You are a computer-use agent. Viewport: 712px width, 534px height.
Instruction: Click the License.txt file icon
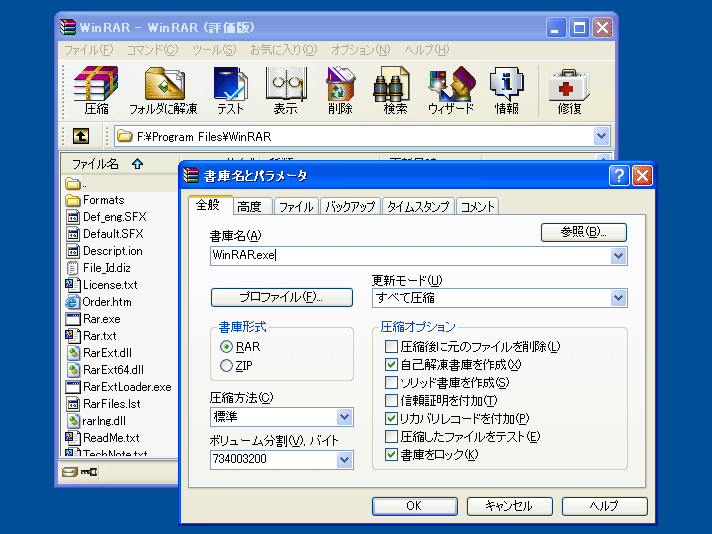point(73,285)
